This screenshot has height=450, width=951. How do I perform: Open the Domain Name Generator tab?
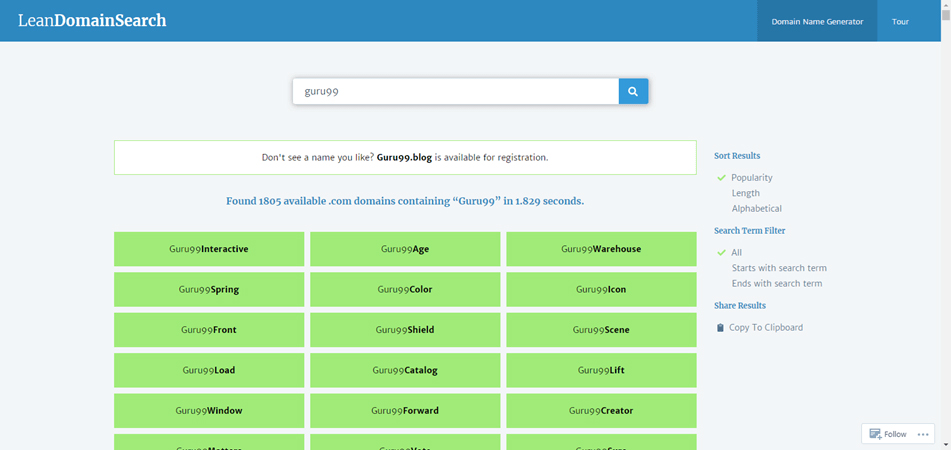[817, 21]
